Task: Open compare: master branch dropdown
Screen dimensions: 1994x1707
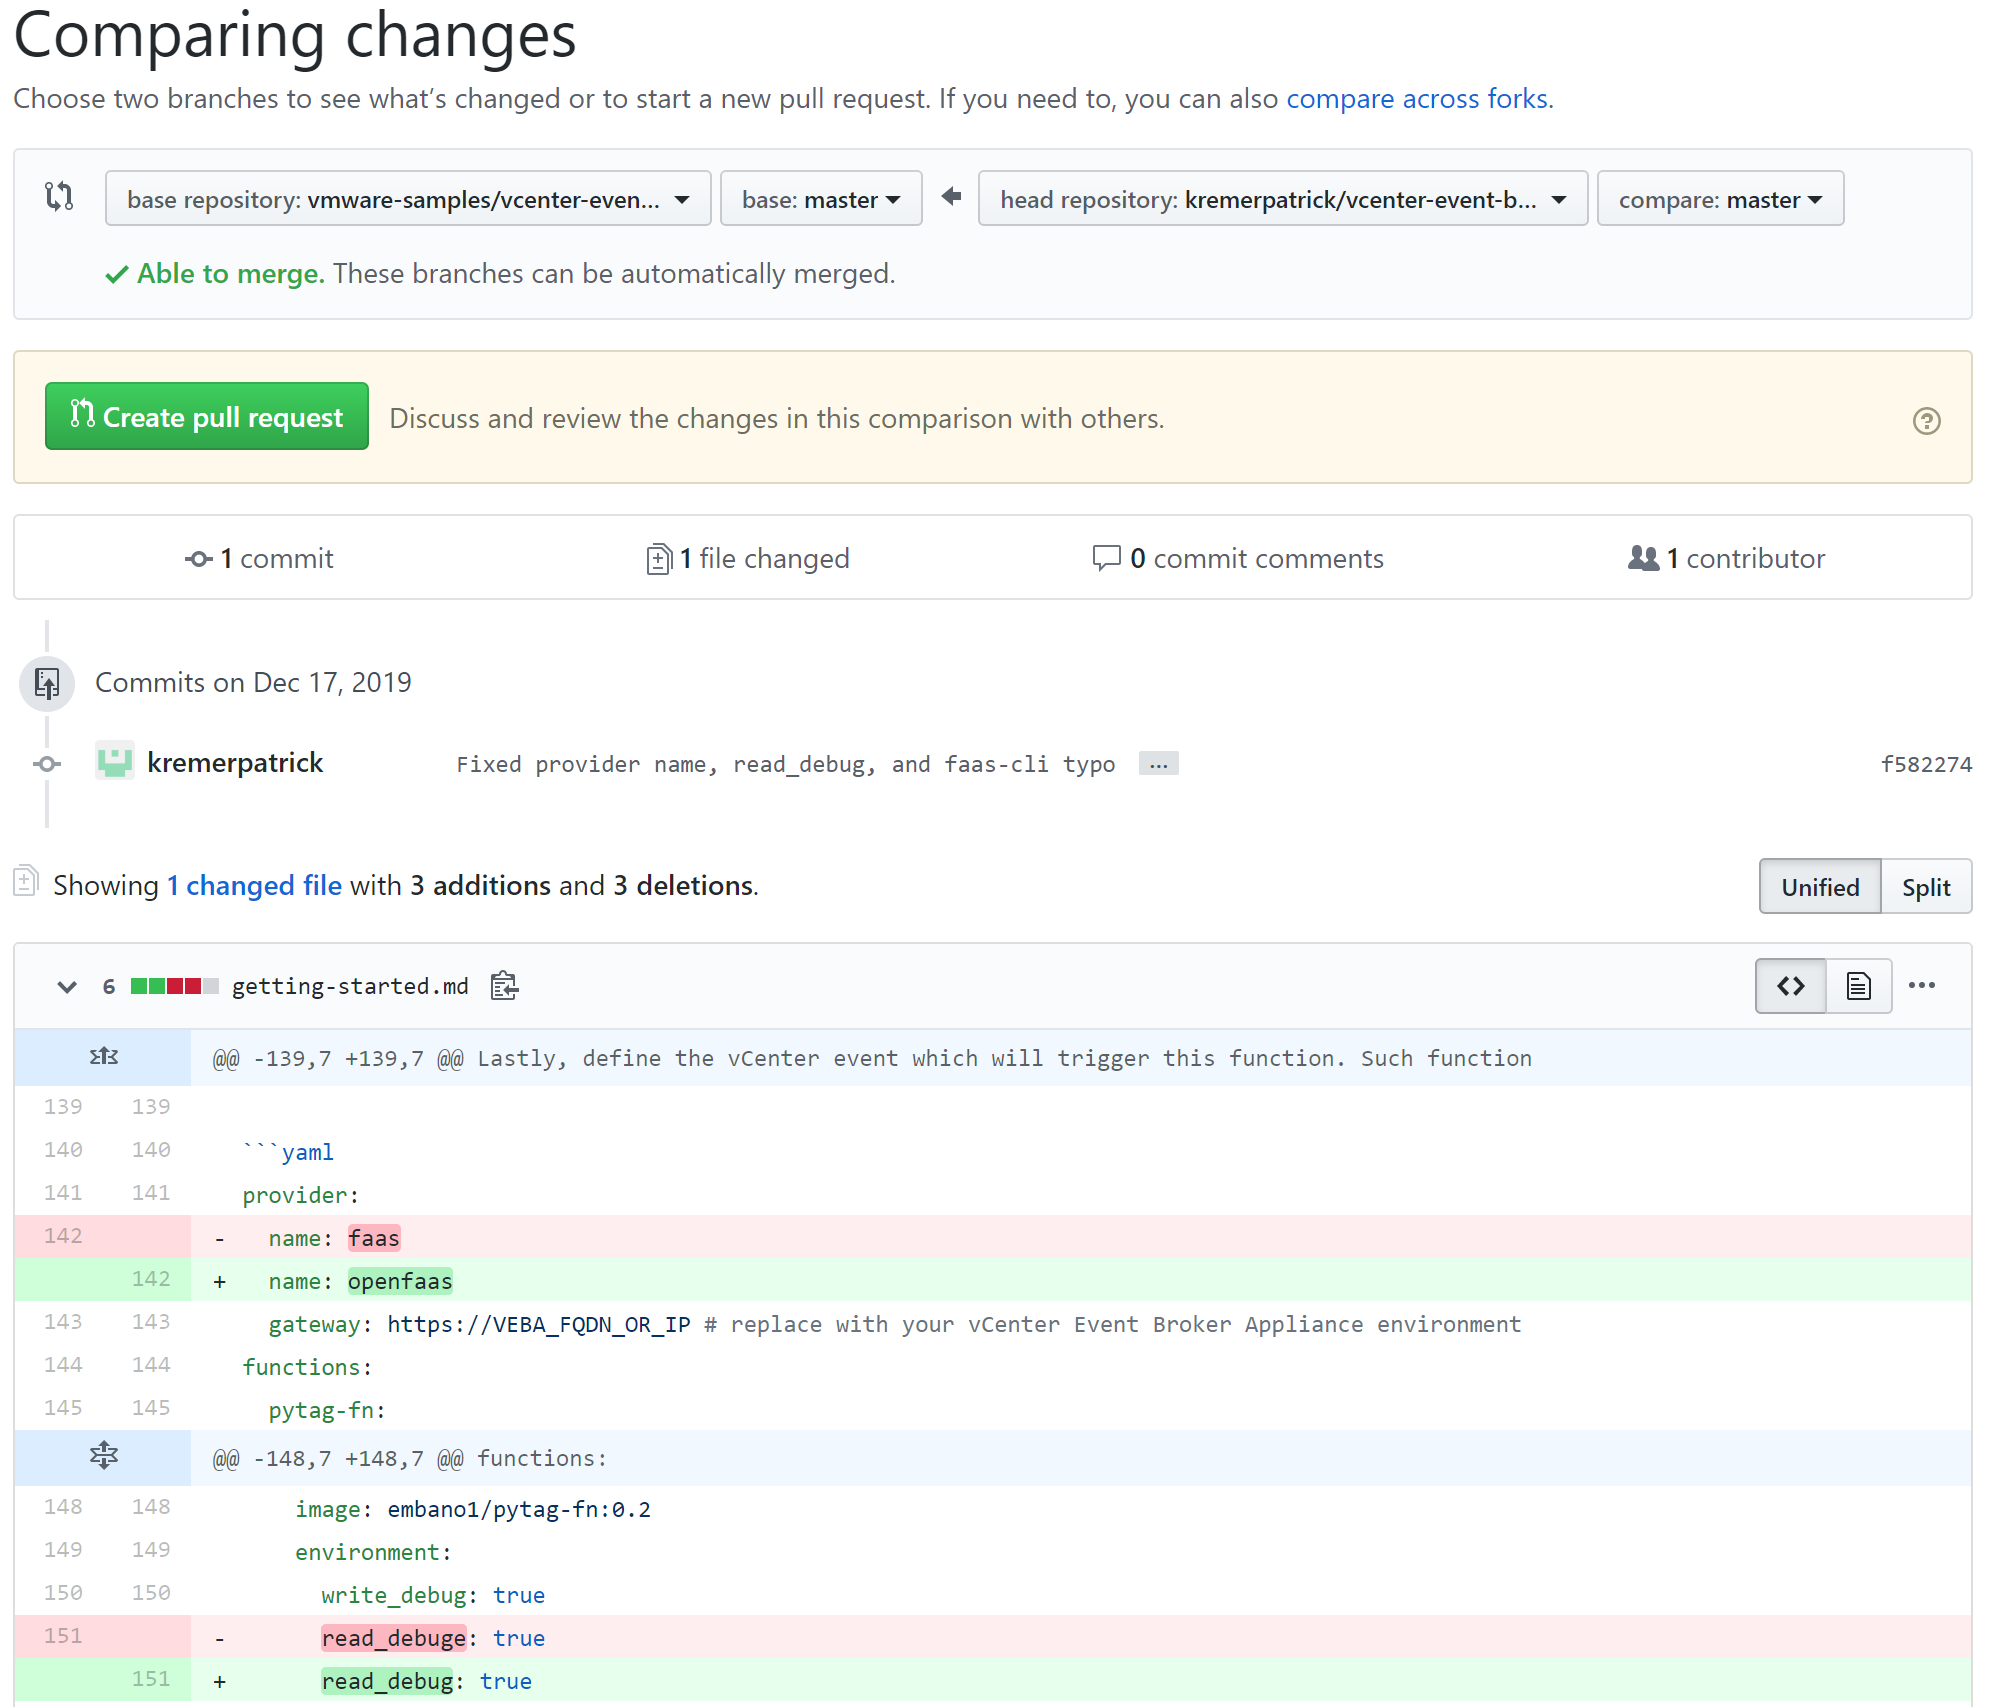Action: pos(1719,199)
